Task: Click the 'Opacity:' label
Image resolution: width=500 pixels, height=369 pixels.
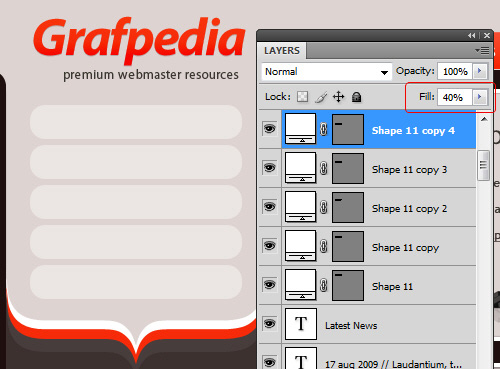Action: [415, 71]
